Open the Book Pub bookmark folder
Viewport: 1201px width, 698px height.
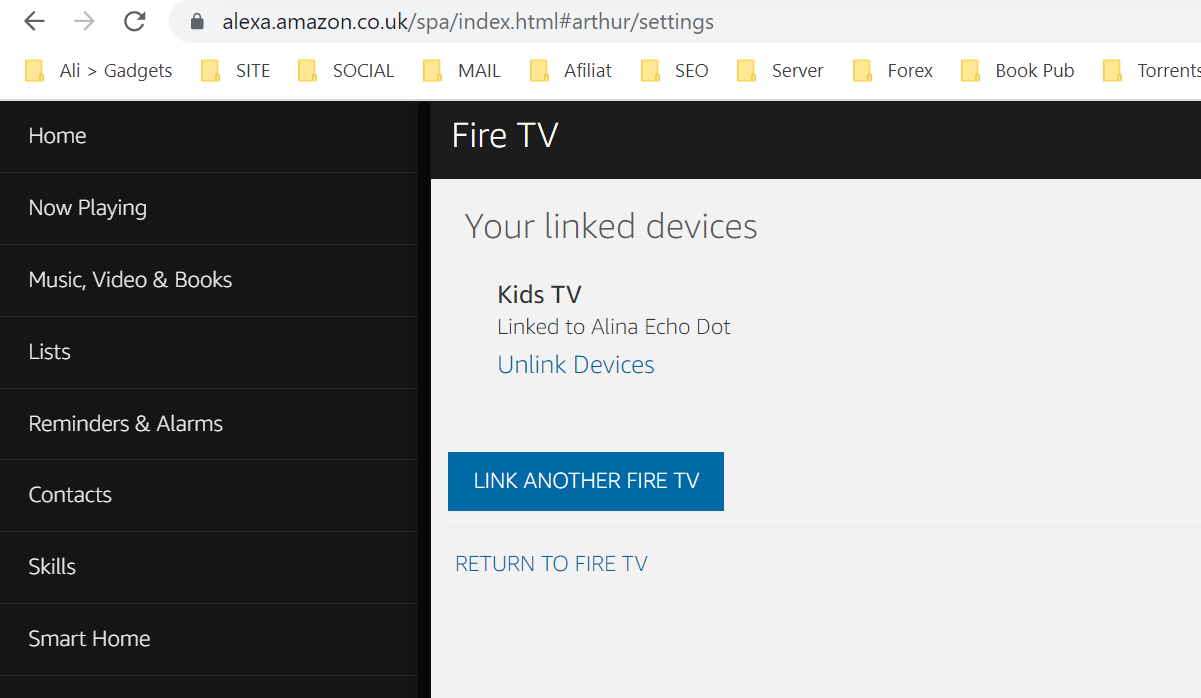coord(1018,70)
